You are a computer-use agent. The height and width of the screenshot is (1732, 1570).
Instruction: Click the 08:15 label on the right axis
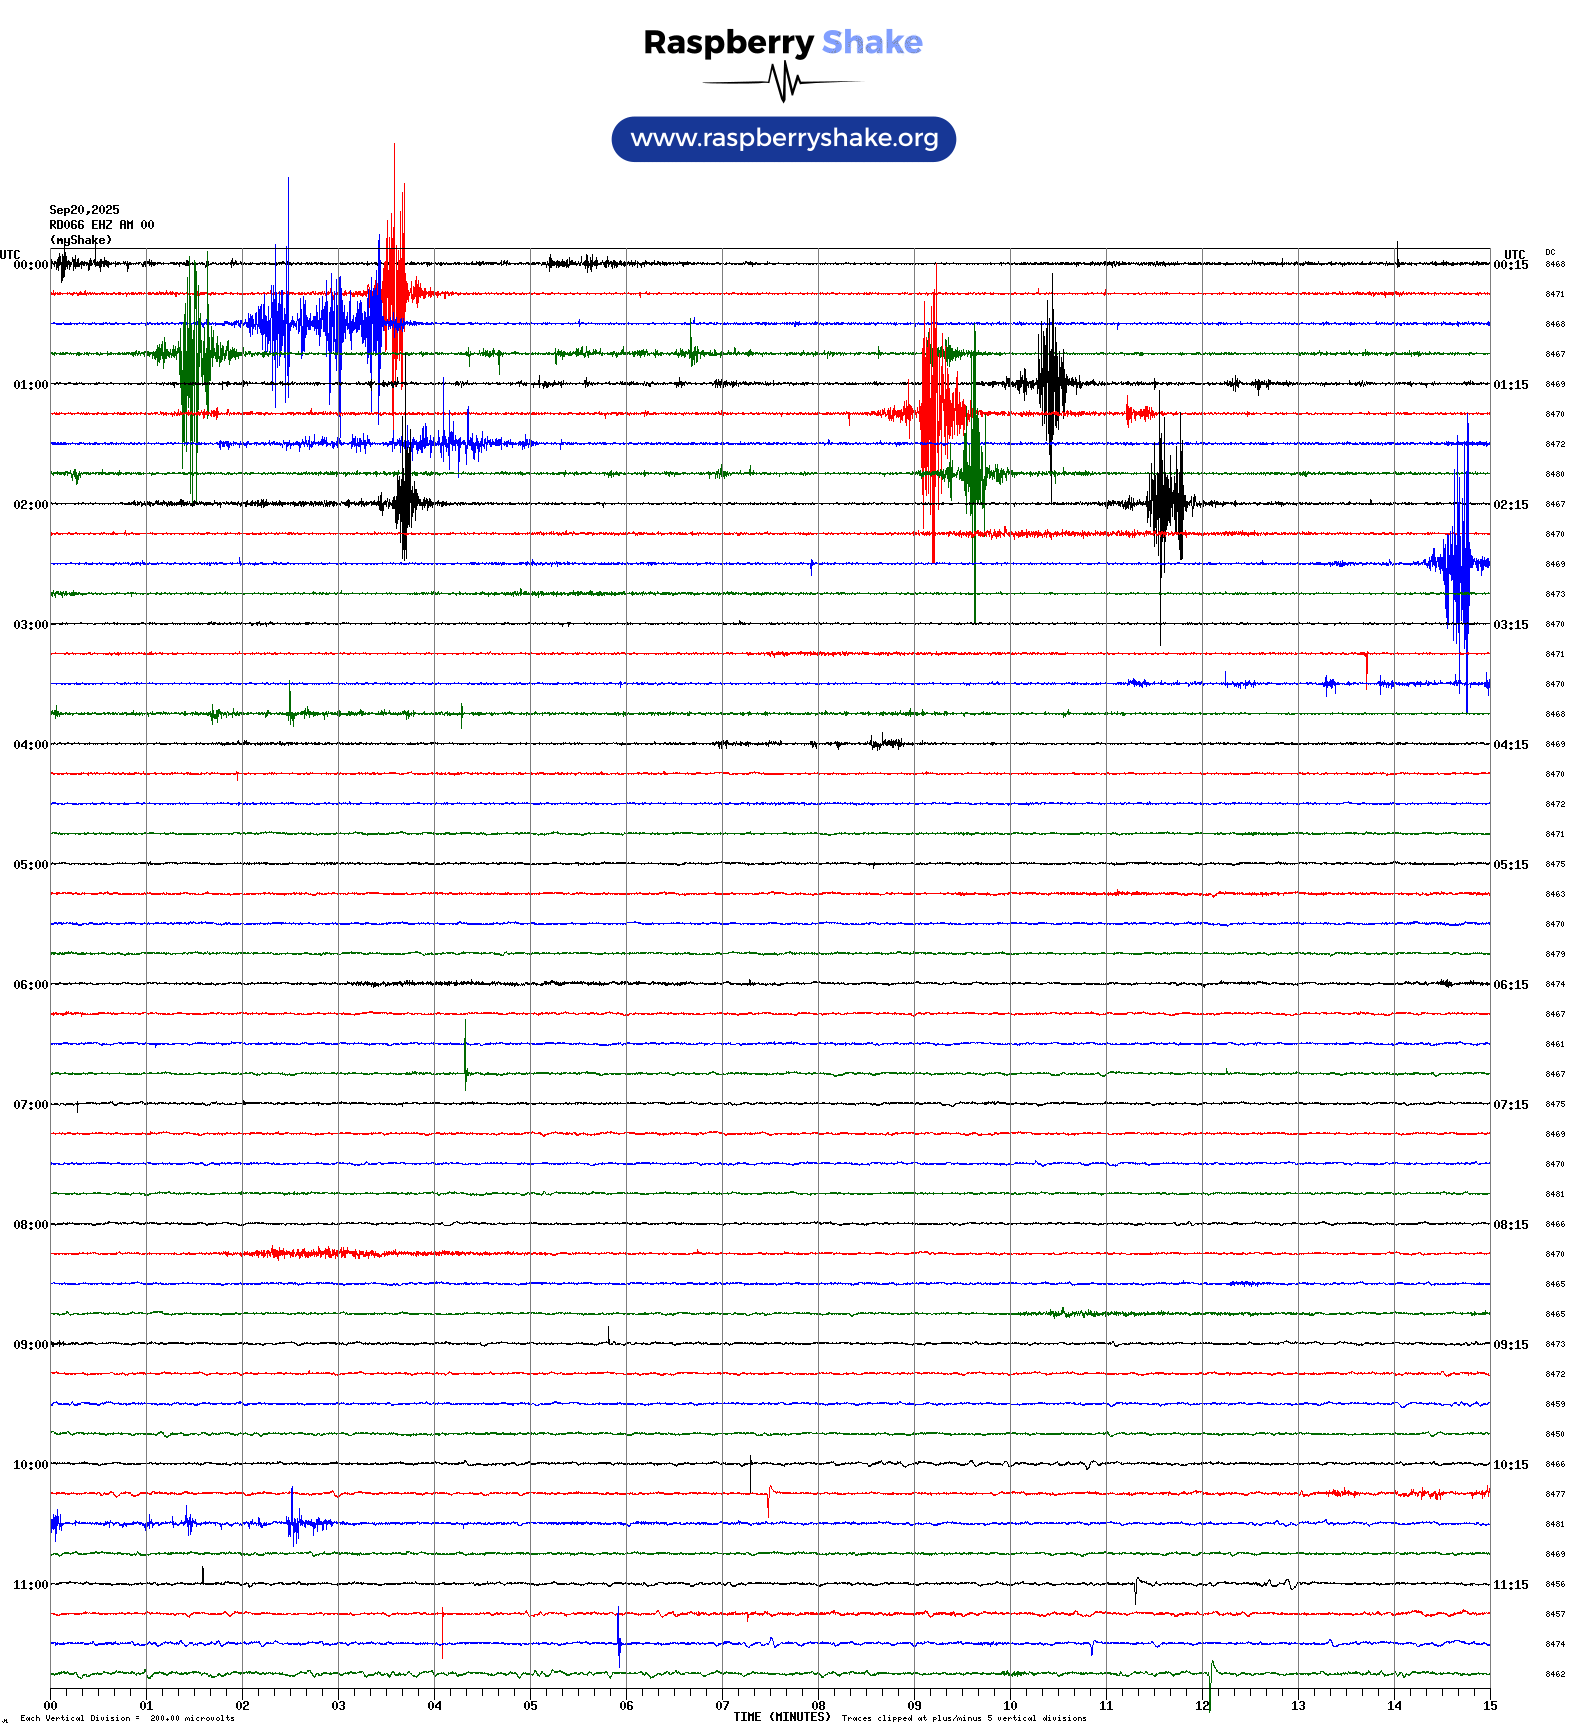(1510, 1225)
